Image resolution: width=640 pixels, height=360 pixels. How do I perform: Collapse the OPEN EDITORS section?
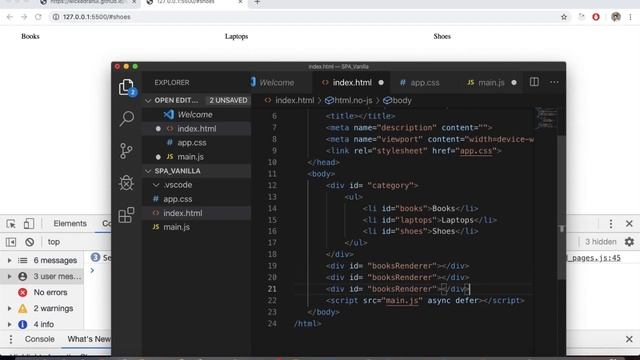(148, 100)
